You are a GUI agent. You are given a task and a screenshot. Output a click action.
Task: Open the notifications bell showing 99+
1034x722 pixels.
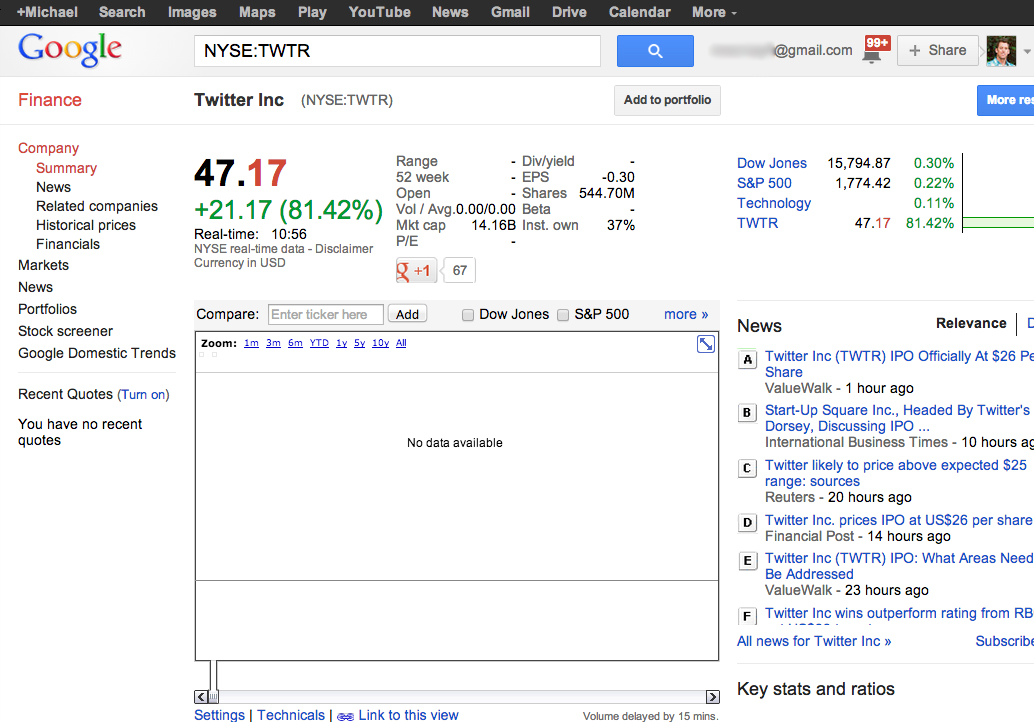tap(876, 50)
